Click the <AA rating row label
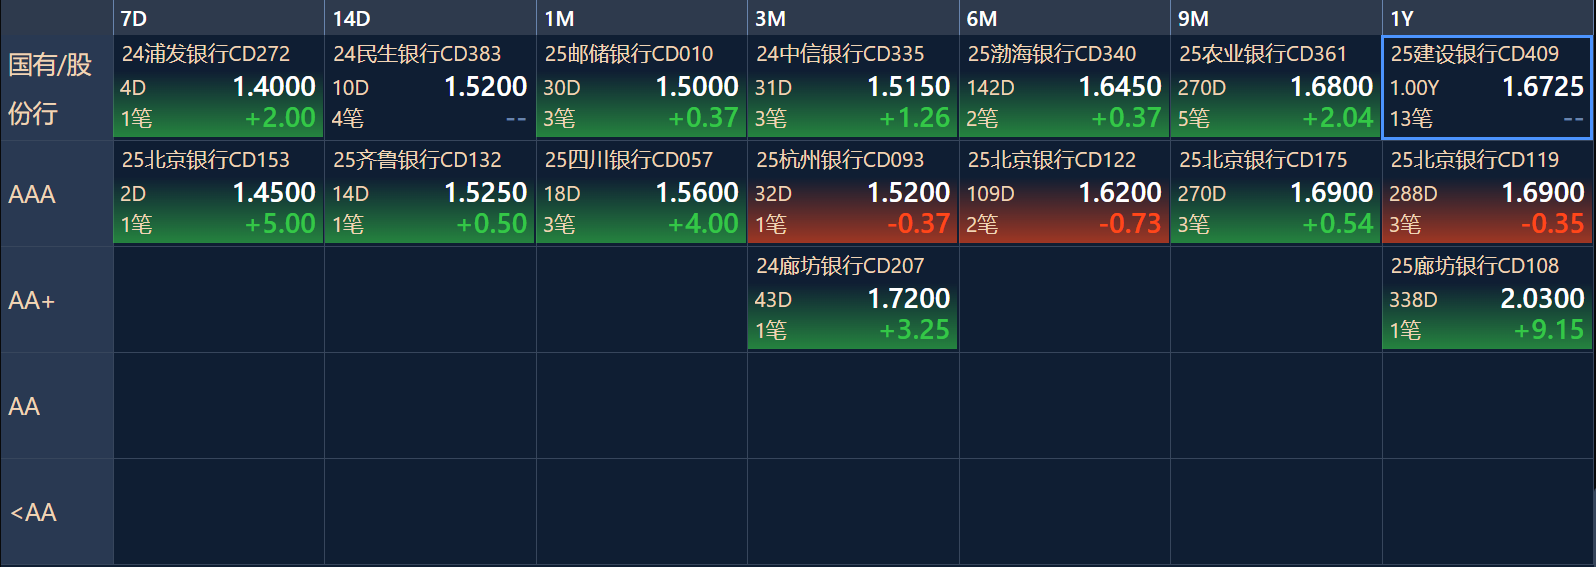This screenshot has width=1596, height=567. [x=56, y=512]
